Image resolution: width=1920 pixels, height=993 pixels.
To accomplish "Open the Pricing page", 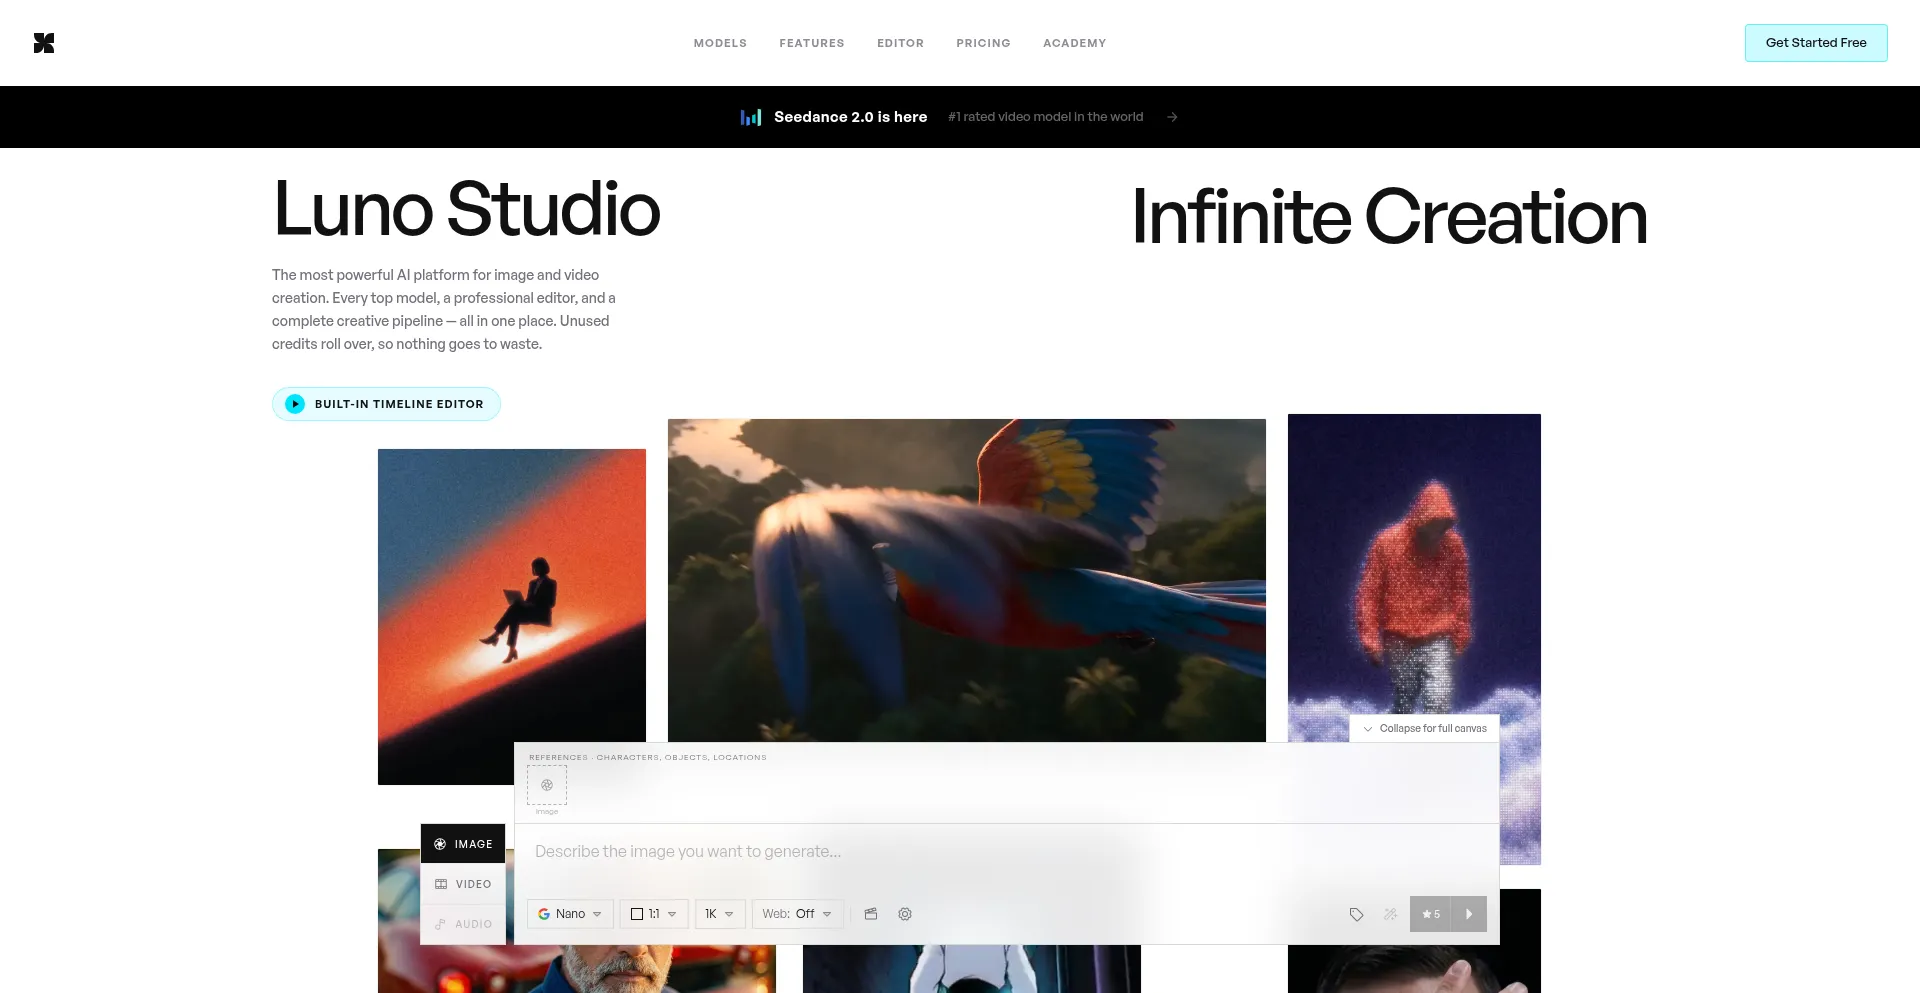I will click(x=983, y=43).
